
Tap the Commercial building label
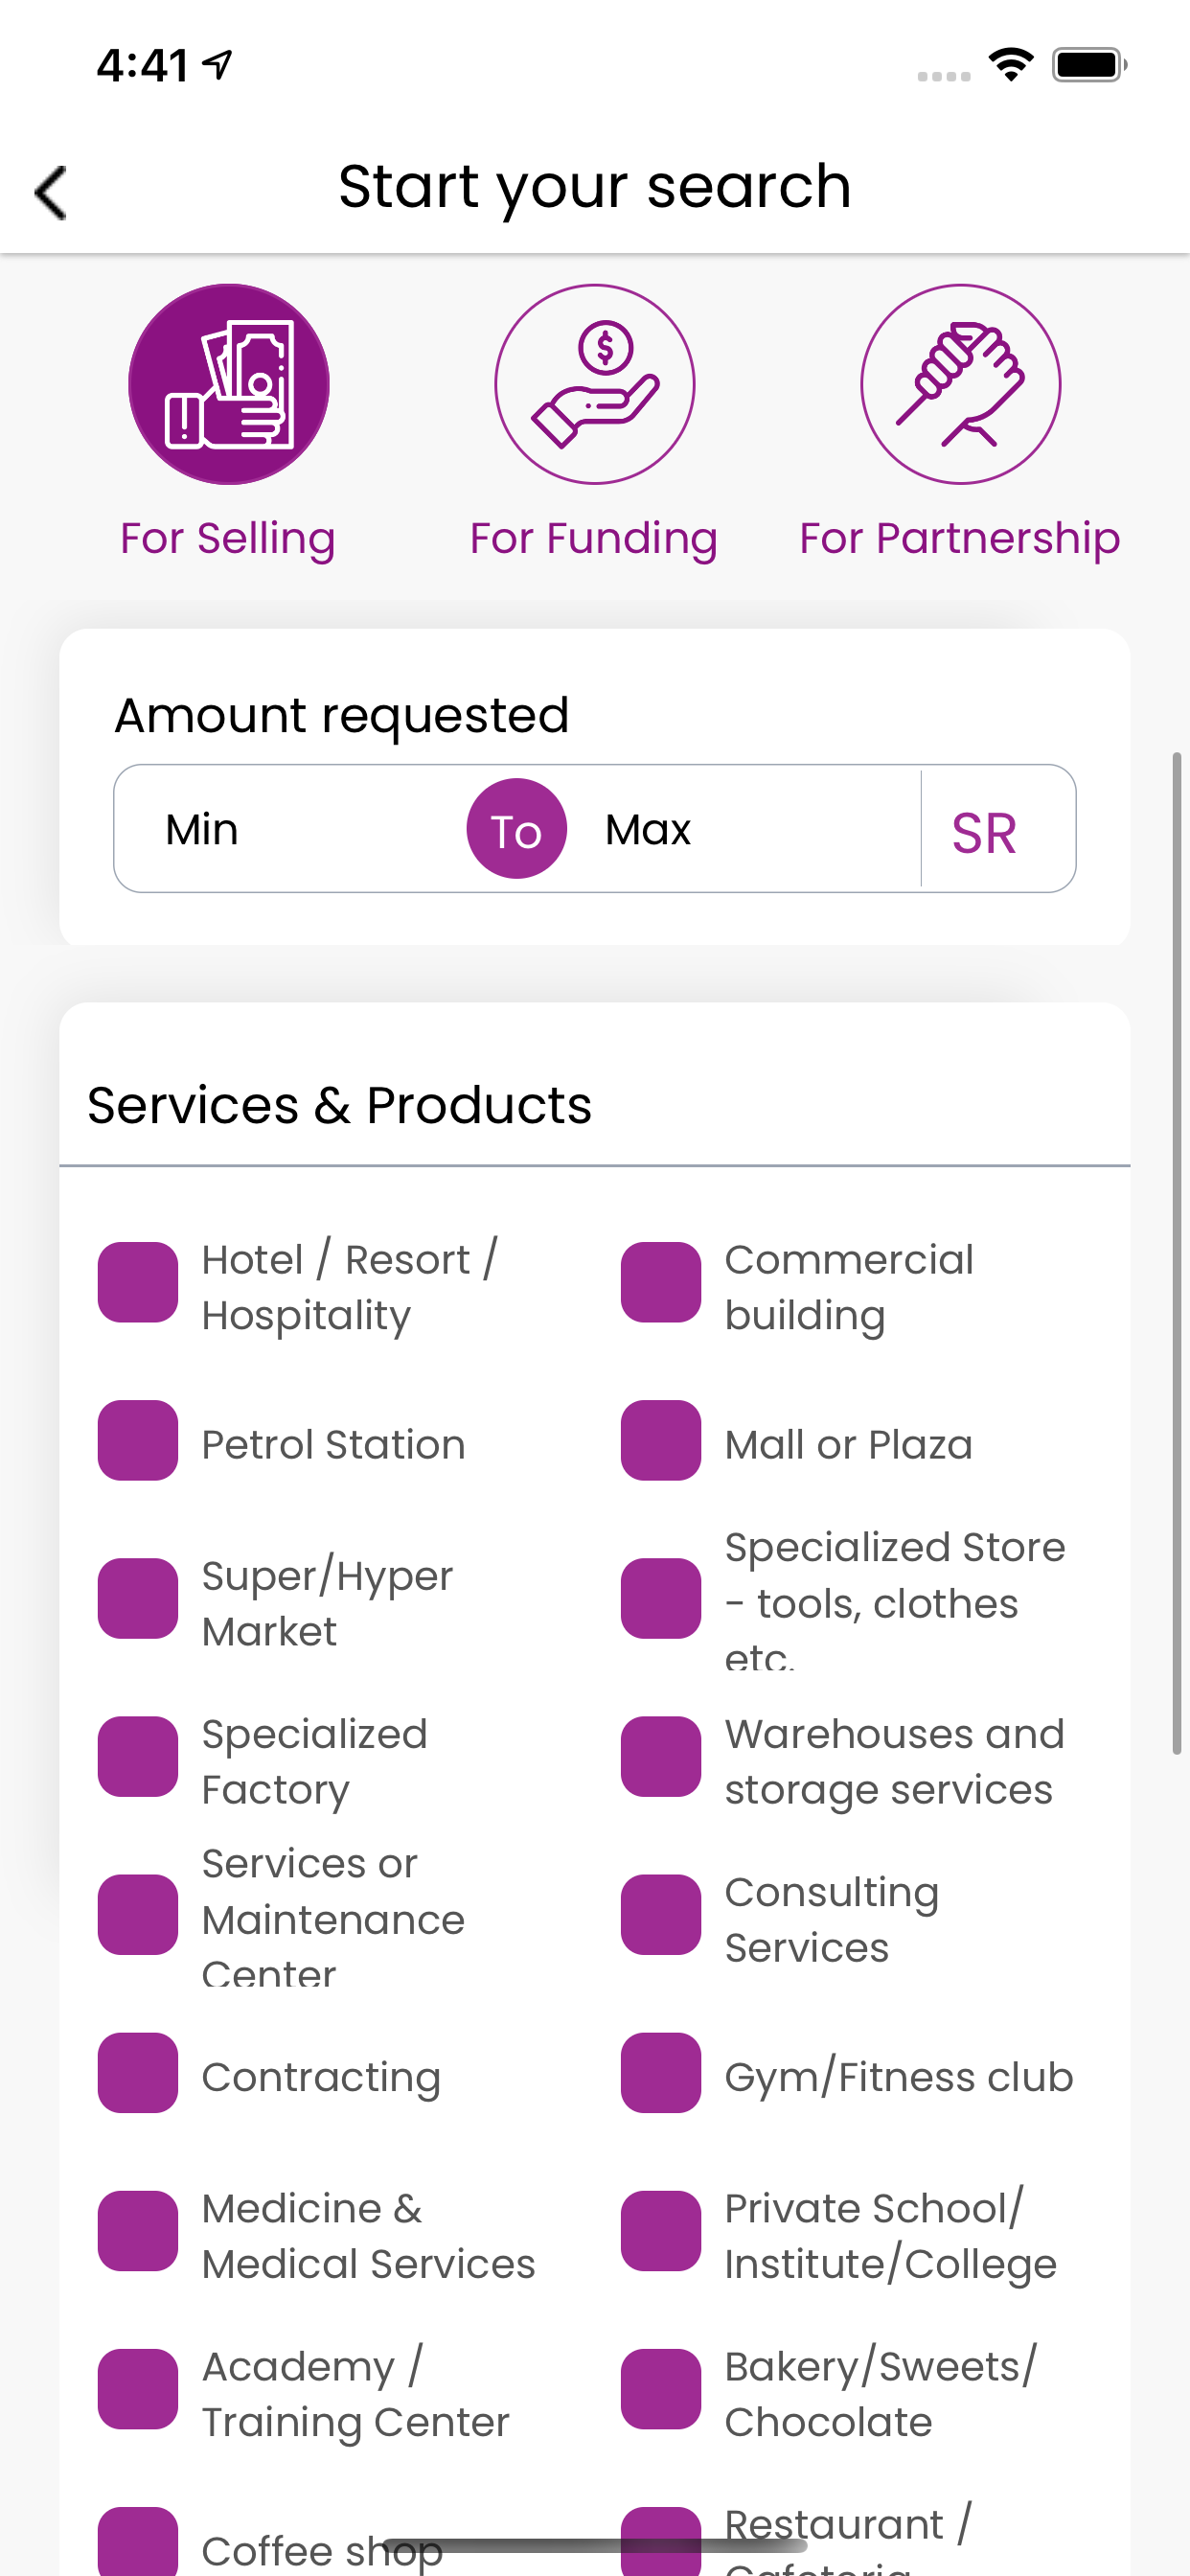(x=849, y=1288)
